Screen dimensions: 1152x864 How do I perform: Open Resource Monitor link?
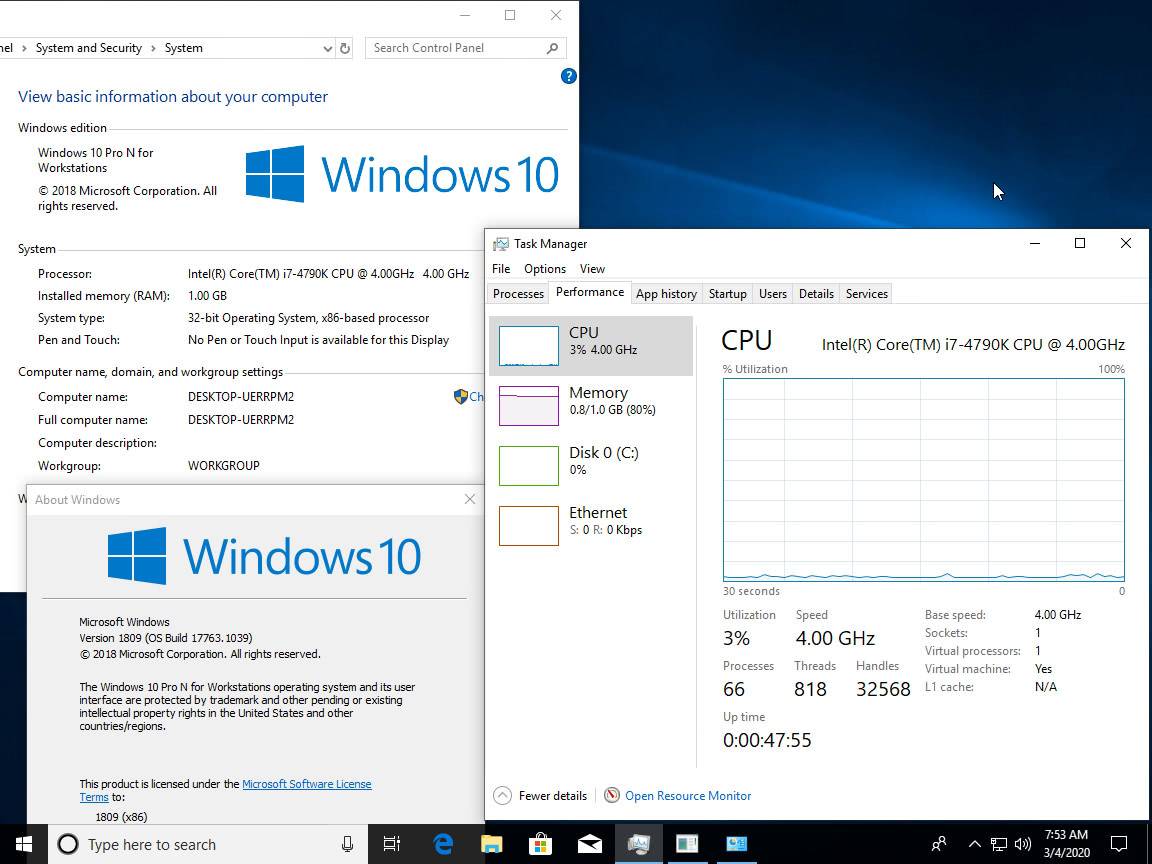688,796
